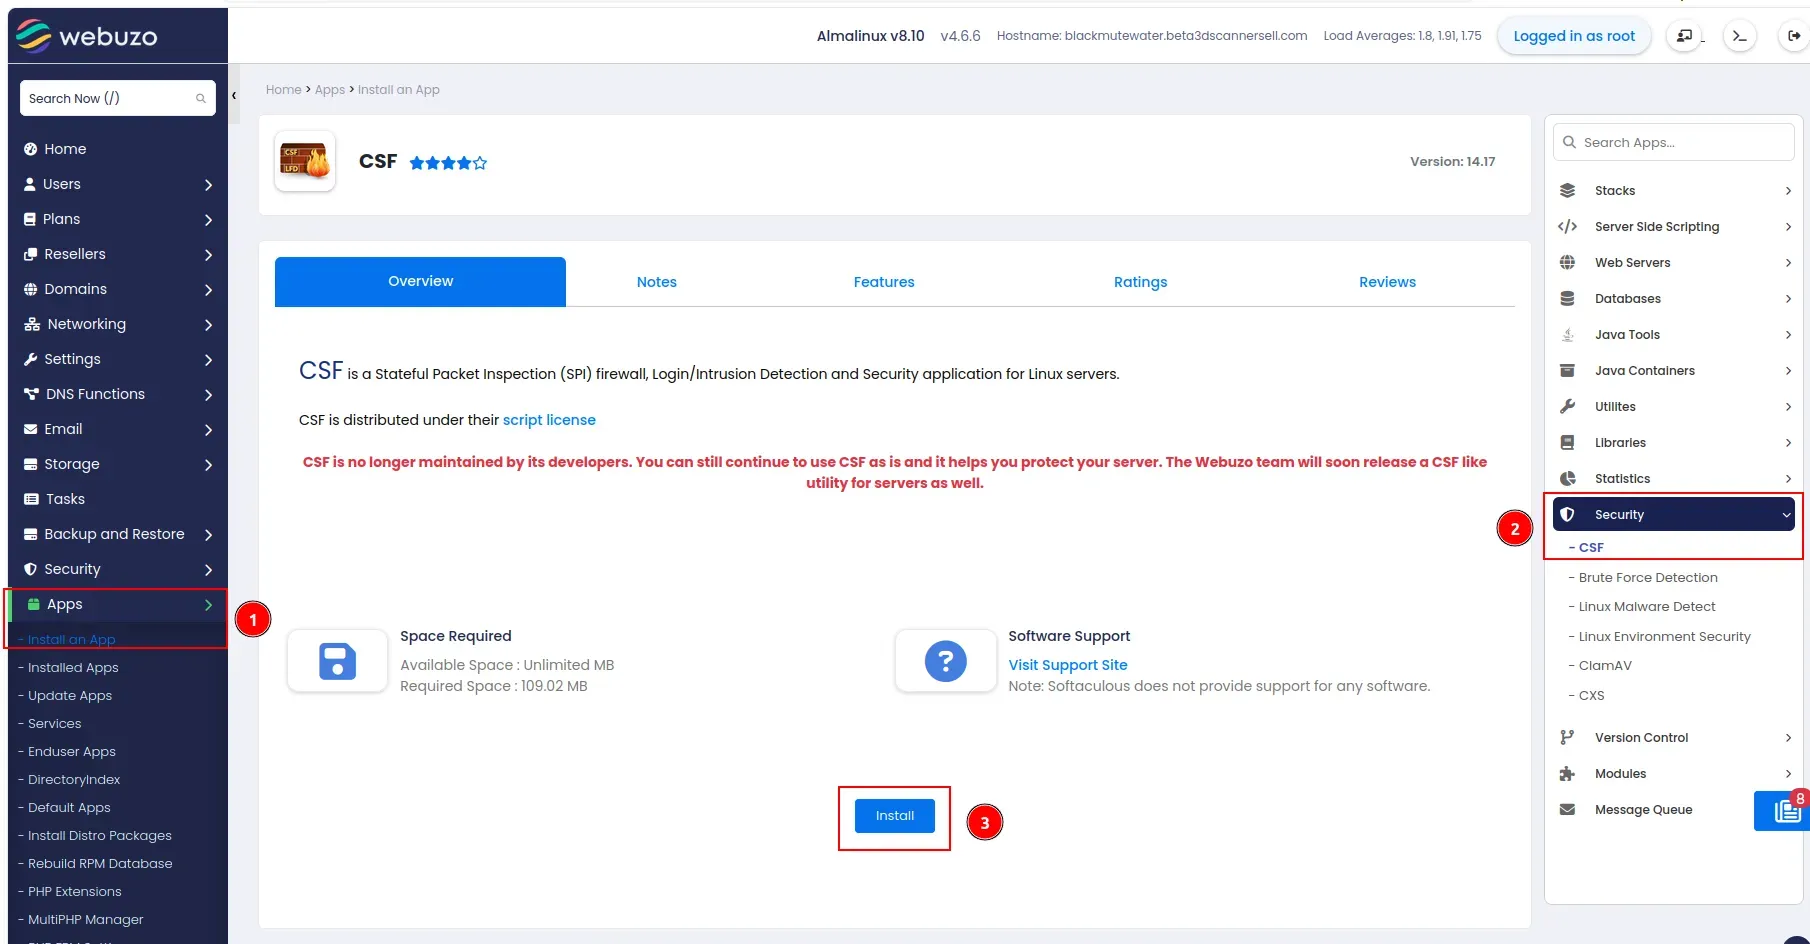This screenshot has height=944, width=1810.
Task: Expand the Networking menu chevron
Action: [x=208, y=325]
